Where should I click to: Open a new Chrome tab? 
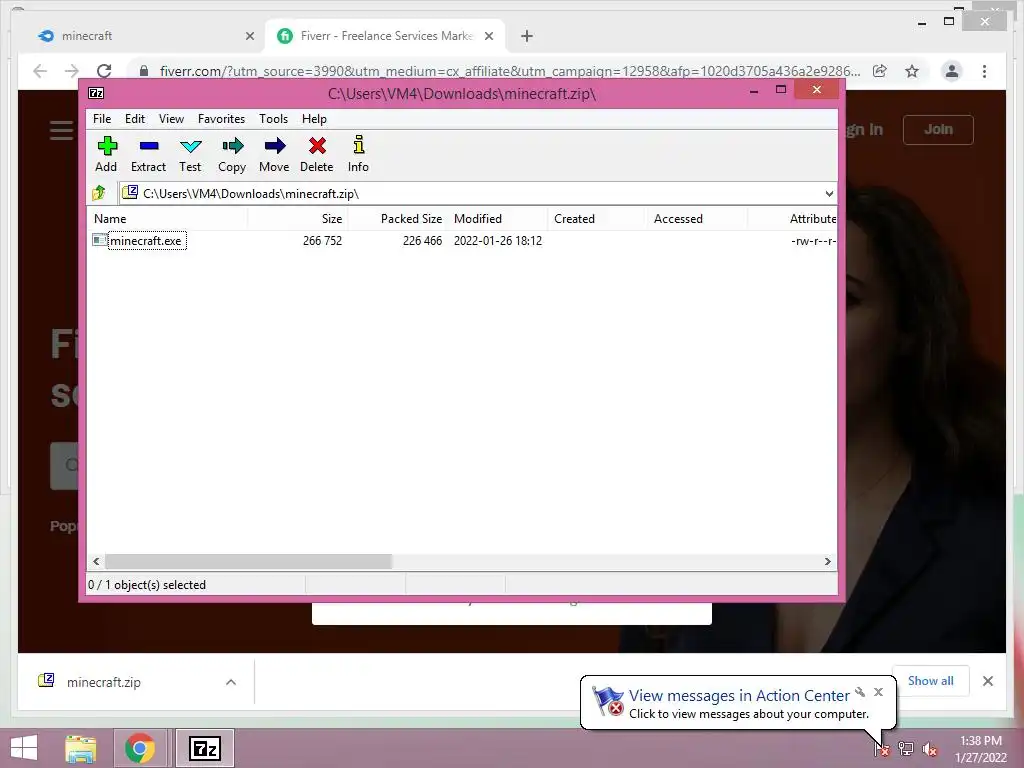(x=526, y=37)
